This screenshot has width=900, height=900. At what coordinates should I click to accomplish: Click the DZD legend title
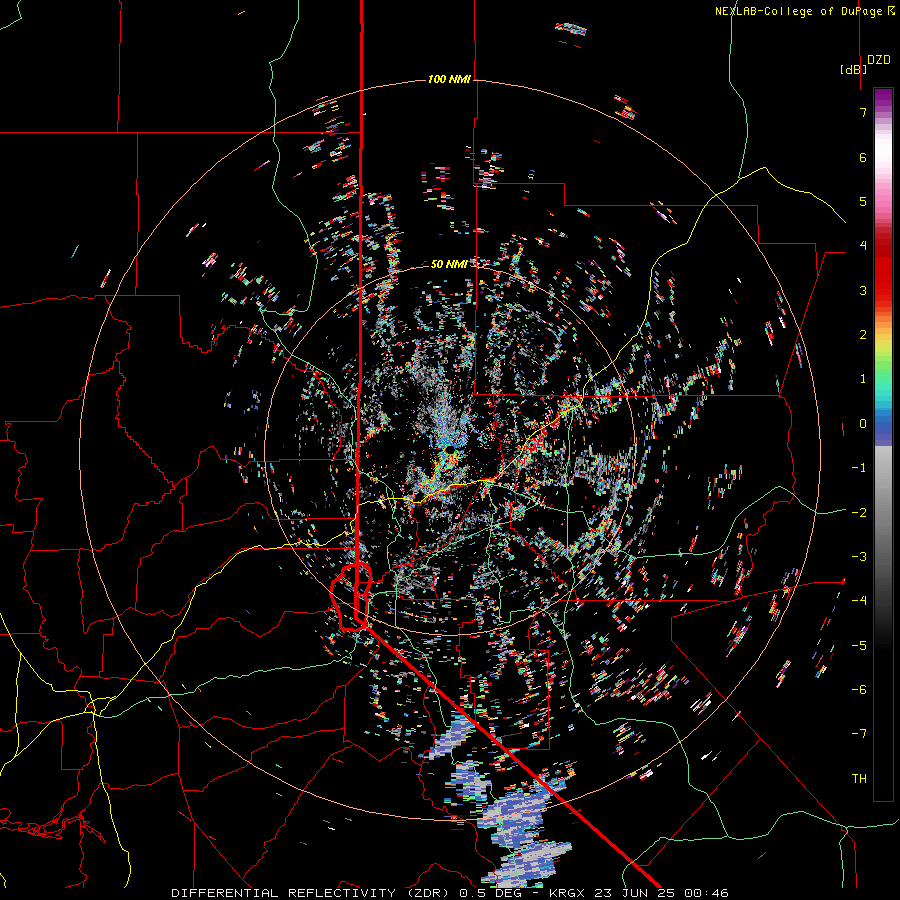coord(879,60)
